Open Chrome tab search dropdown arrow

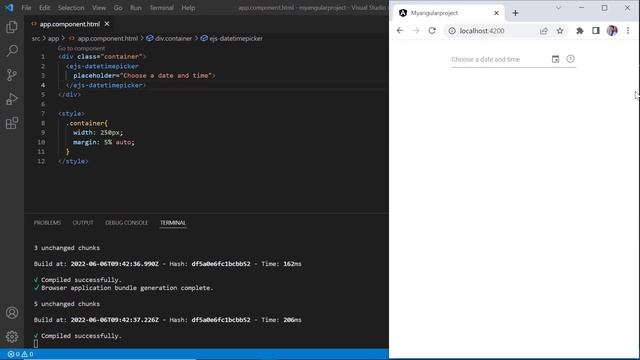[558, 8]
